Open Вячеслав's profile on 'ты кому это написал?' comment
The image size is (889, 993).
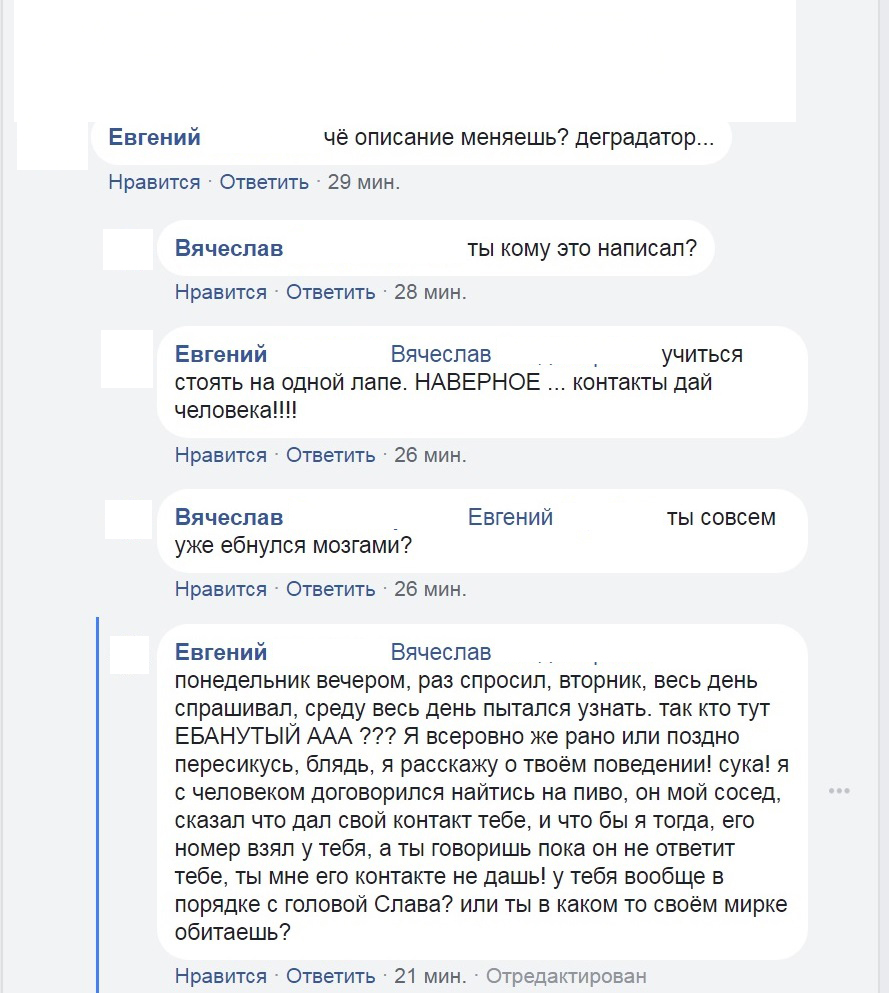point(229,248)
